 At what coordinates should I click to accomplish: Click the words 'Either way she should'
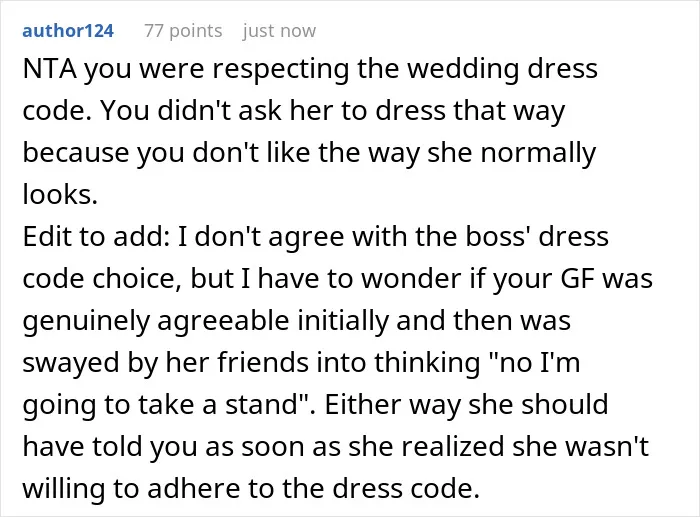pyautogui.click(x=467, y=404)
